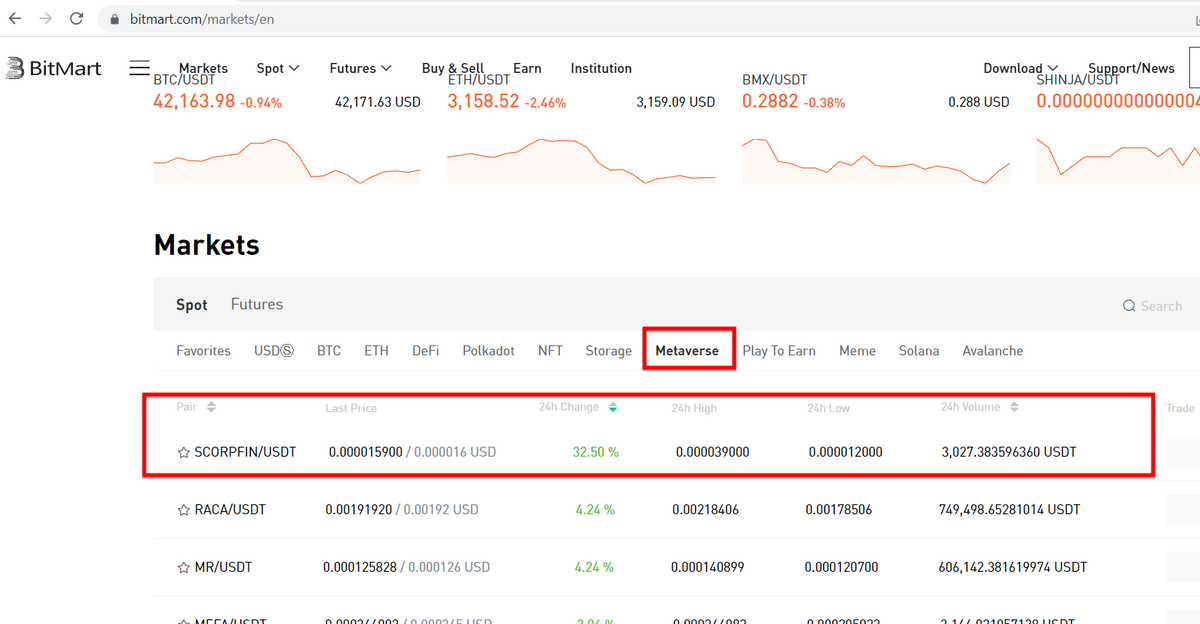Image resolution: width=1200 pixels, height=624 pixels.
Task: Click MR/USDT pair name
Action: tap(223, 567)
